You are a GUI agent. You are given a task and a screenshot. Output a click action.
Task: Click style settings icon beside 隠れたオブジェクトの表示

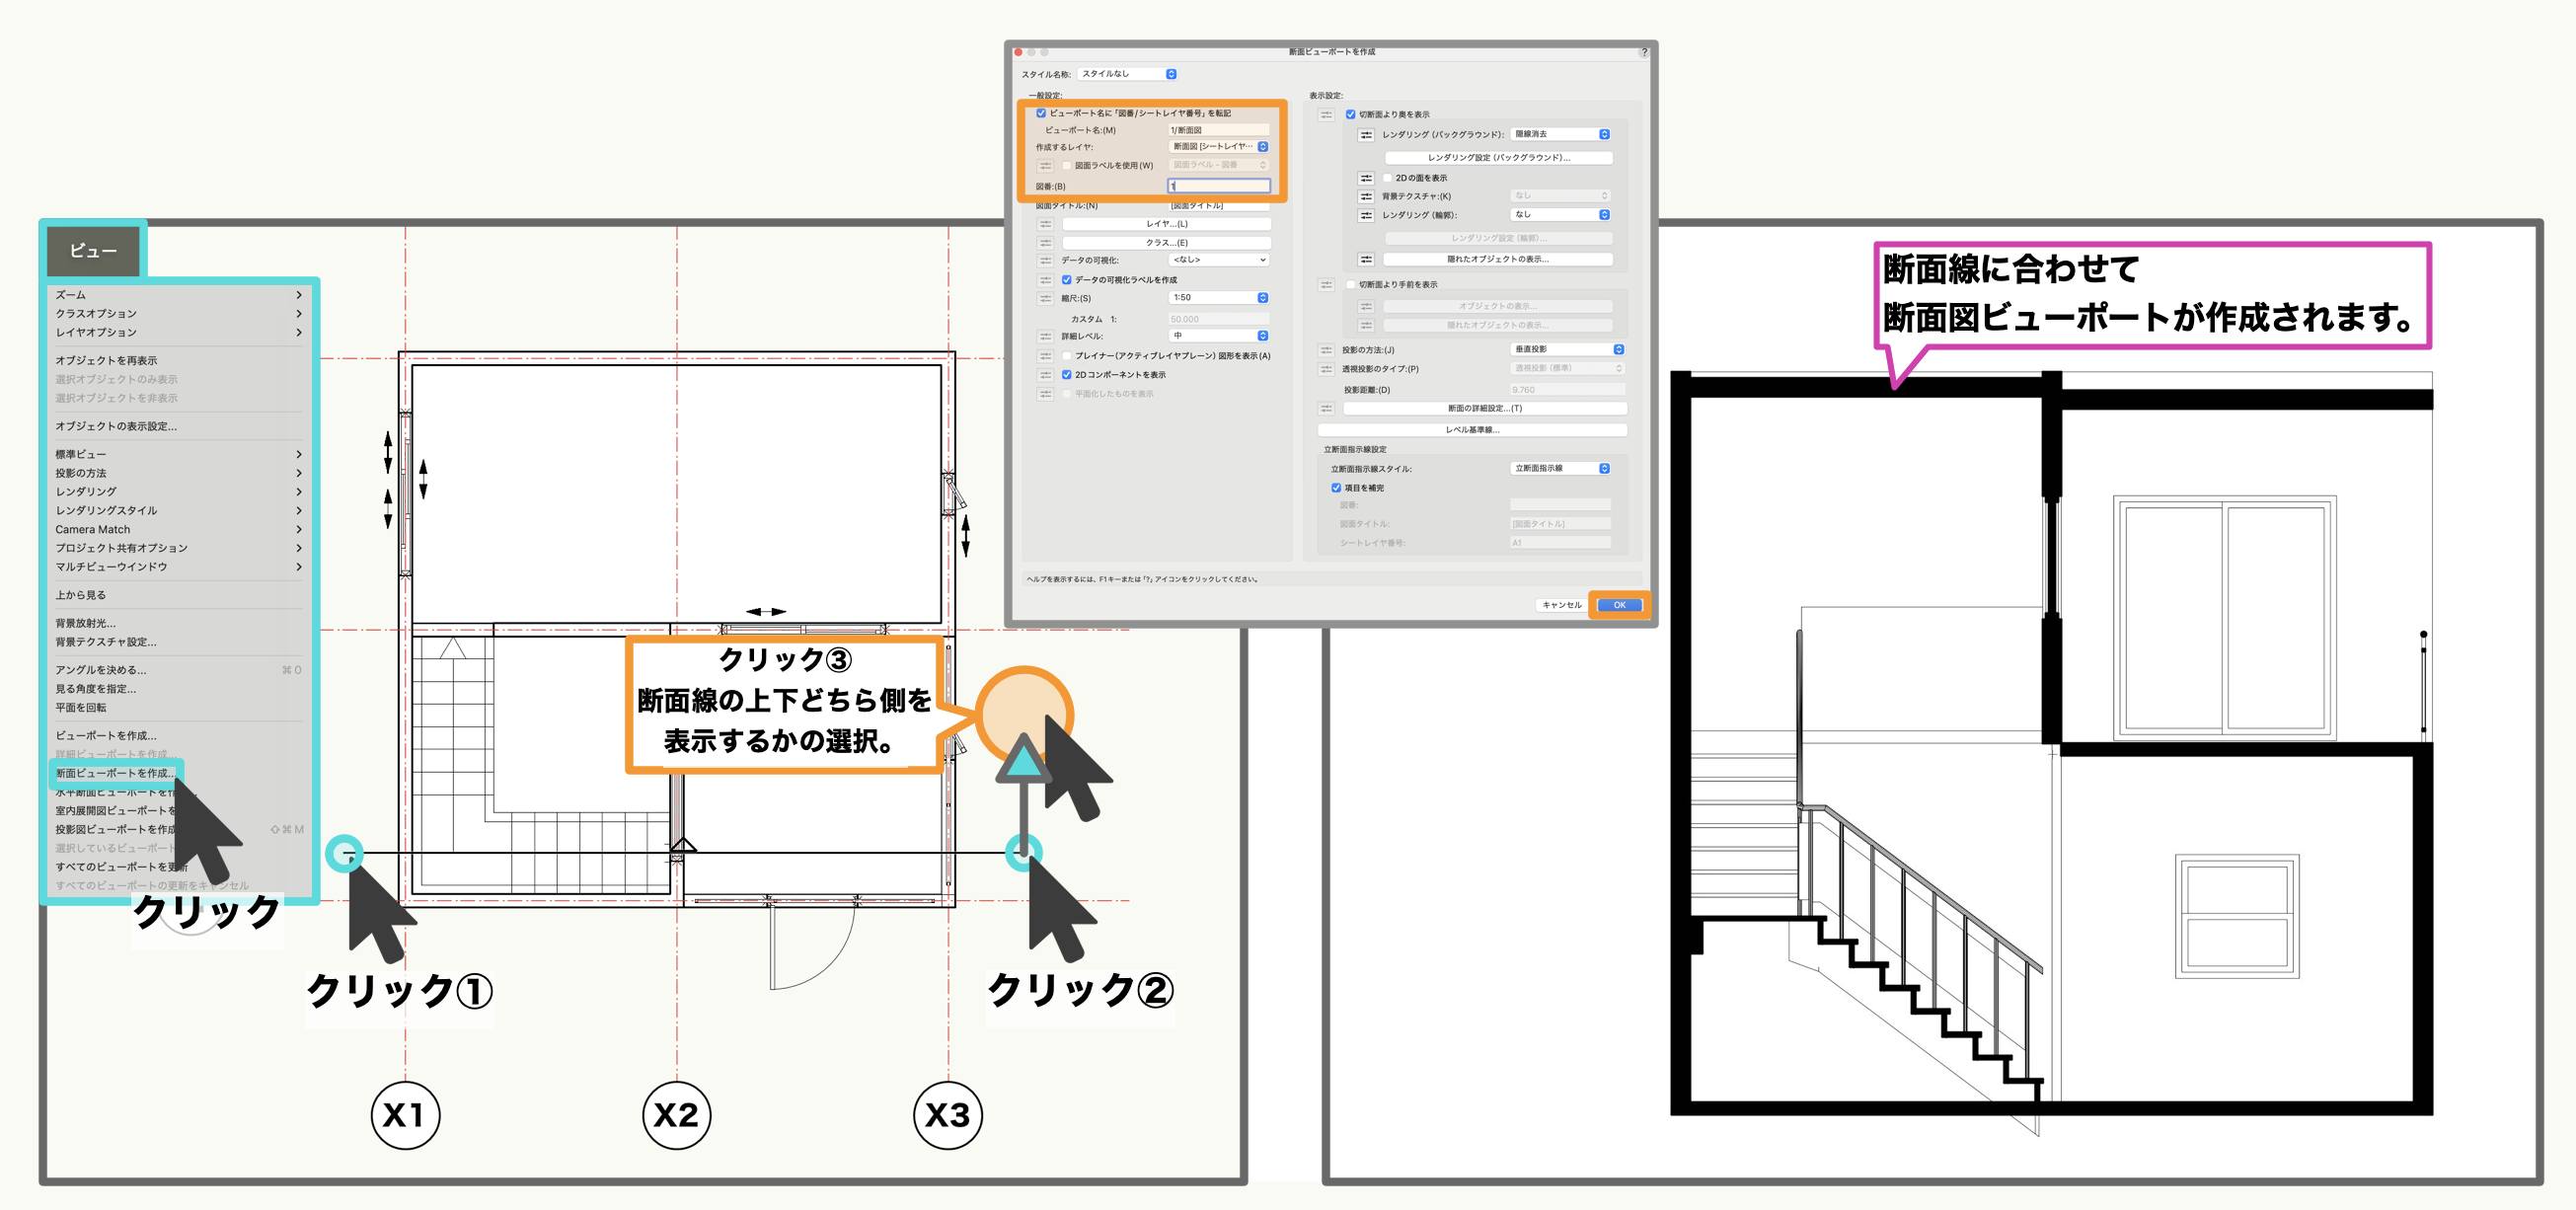click(x=1366, y=259)
